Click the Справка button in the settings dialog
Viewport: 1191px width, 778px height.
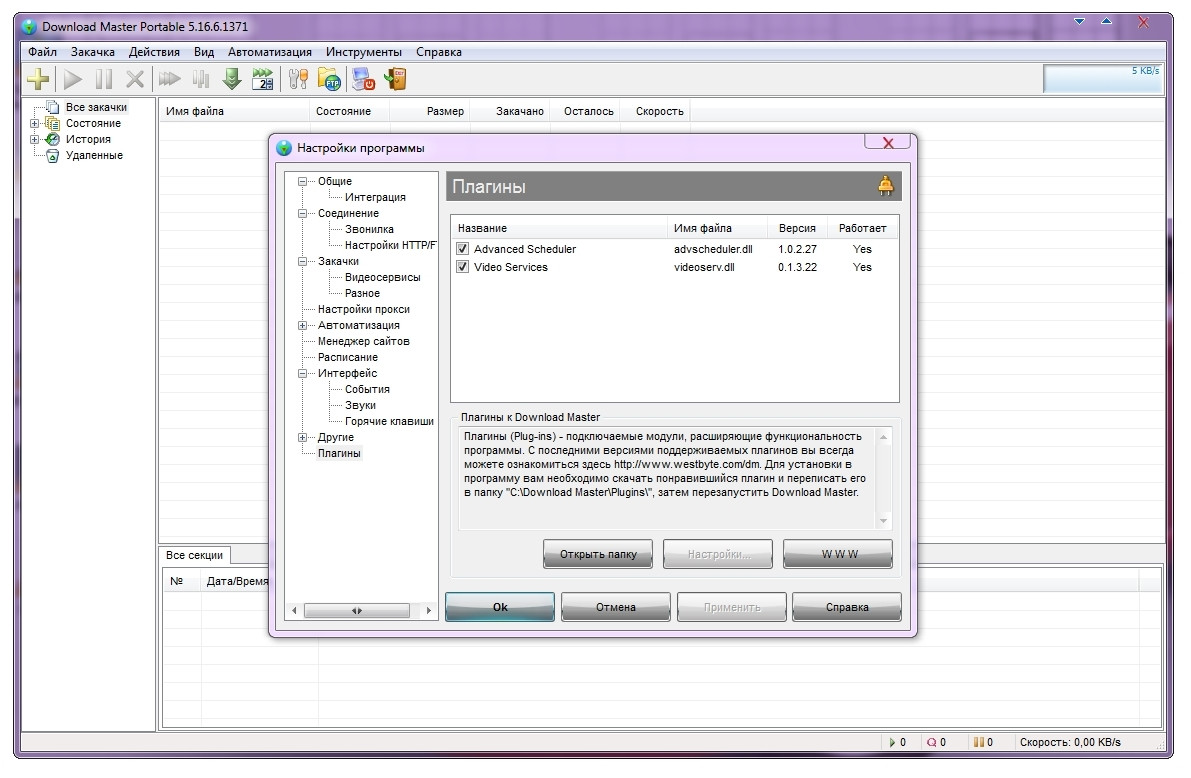coord(847,607)
